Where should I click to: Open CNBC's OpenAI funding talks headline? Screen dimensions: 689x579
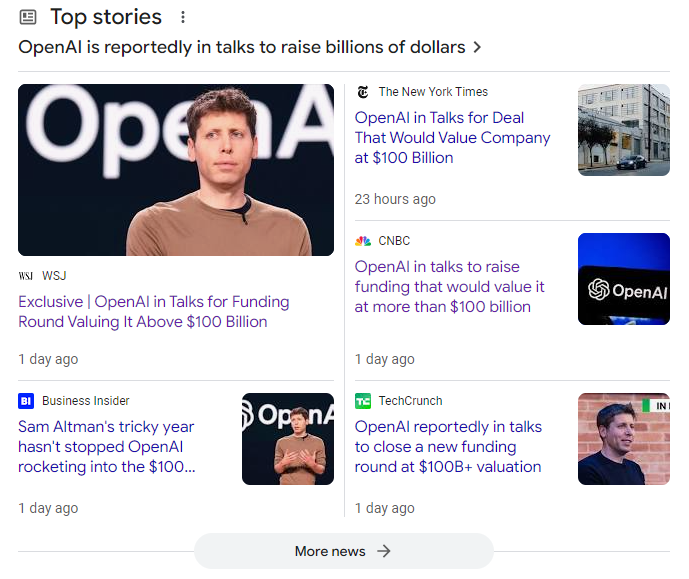point(450,287)
